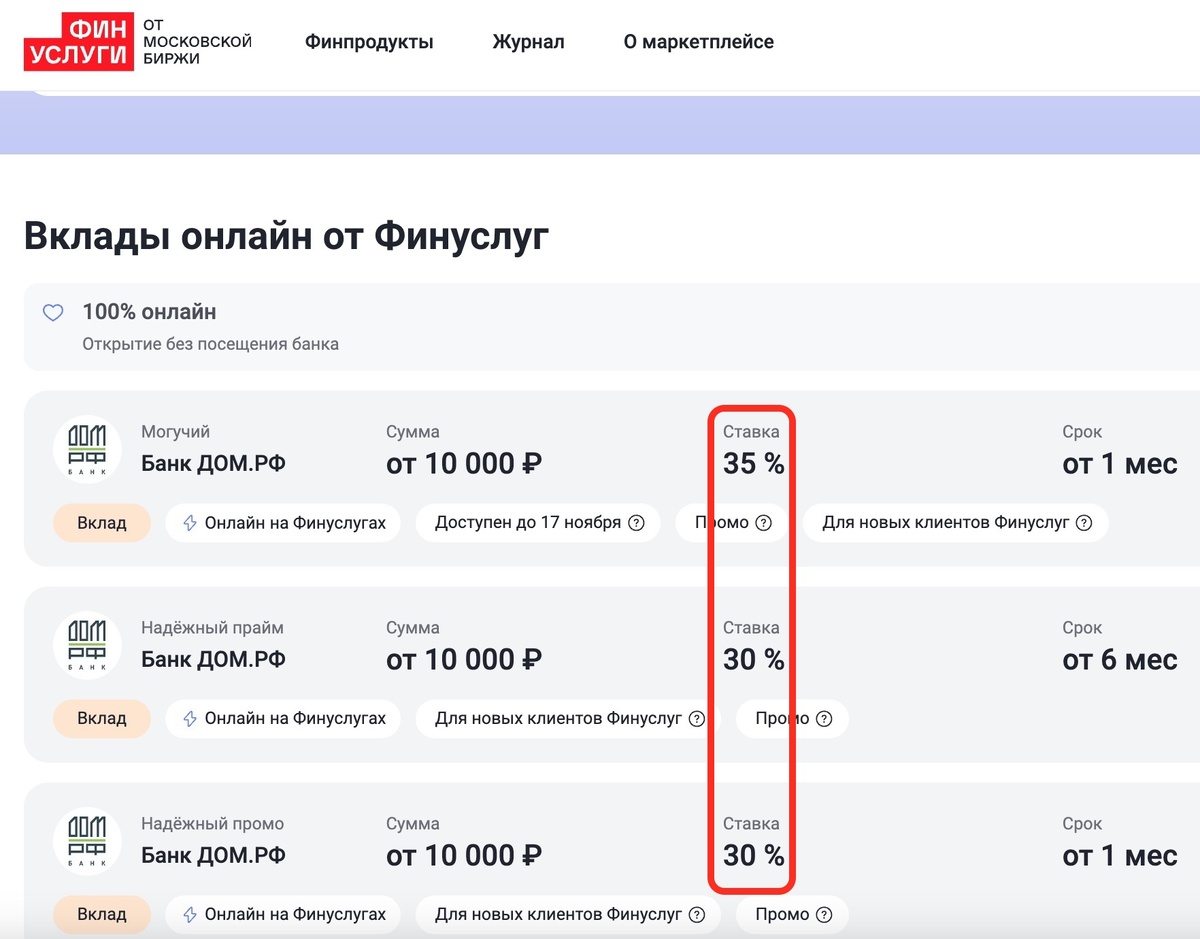Open help icon beside Промо in Могучий card
Image resolution: width=1200 pixels, height=939 pixels.
pos(764,523)
